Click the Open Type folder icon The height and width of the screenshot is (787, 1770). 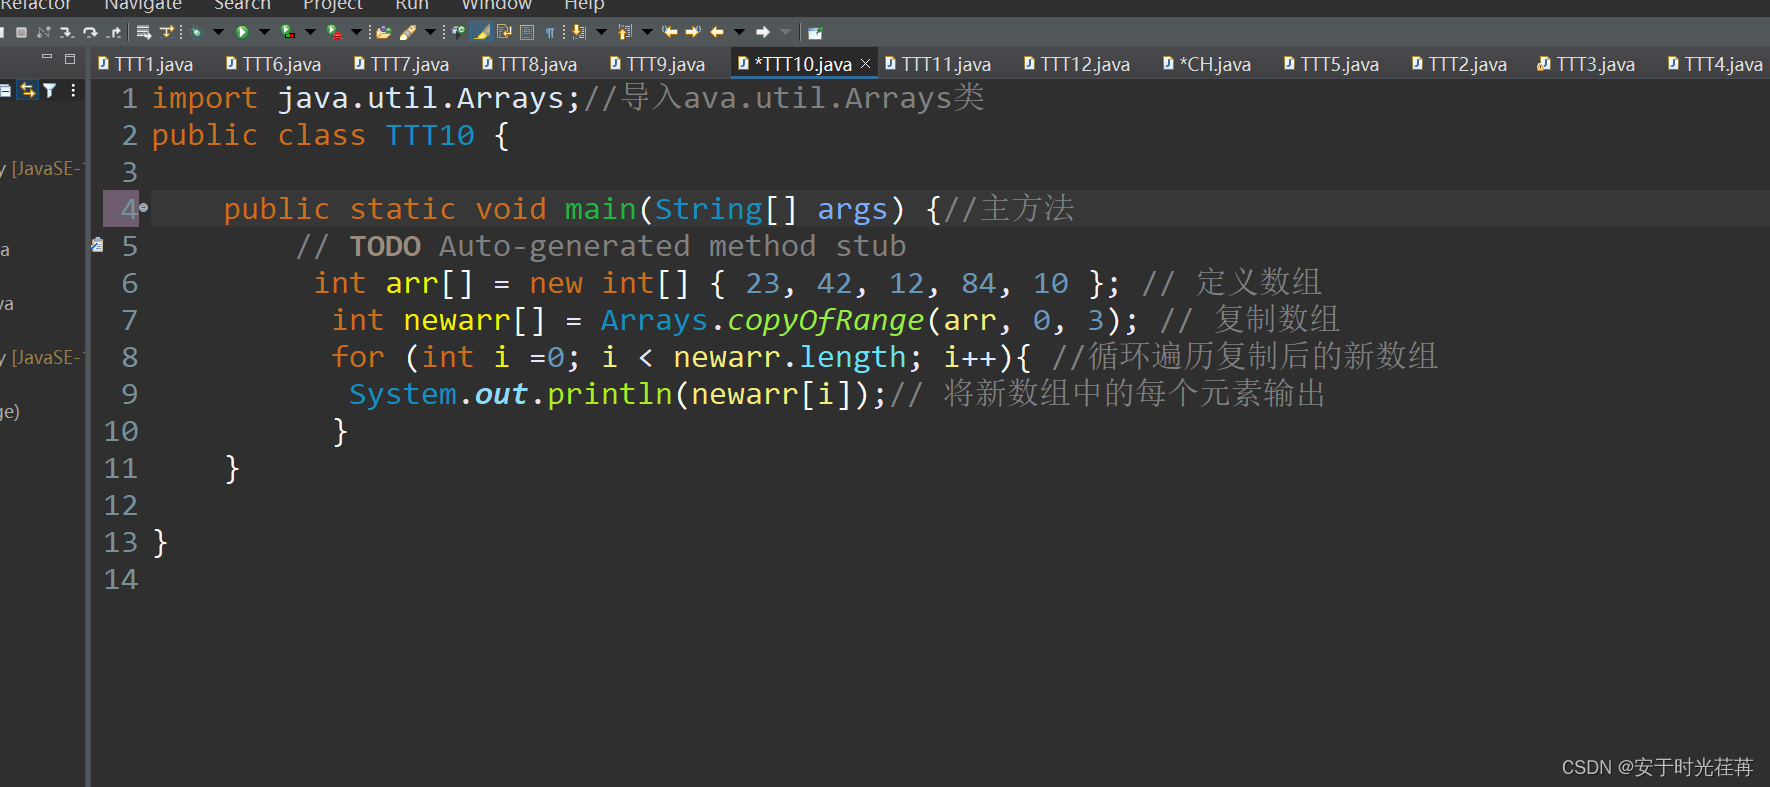coord(383,32)
